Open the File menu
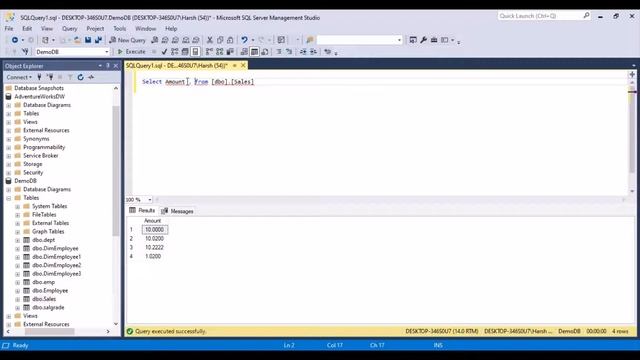 coord(9,29)
